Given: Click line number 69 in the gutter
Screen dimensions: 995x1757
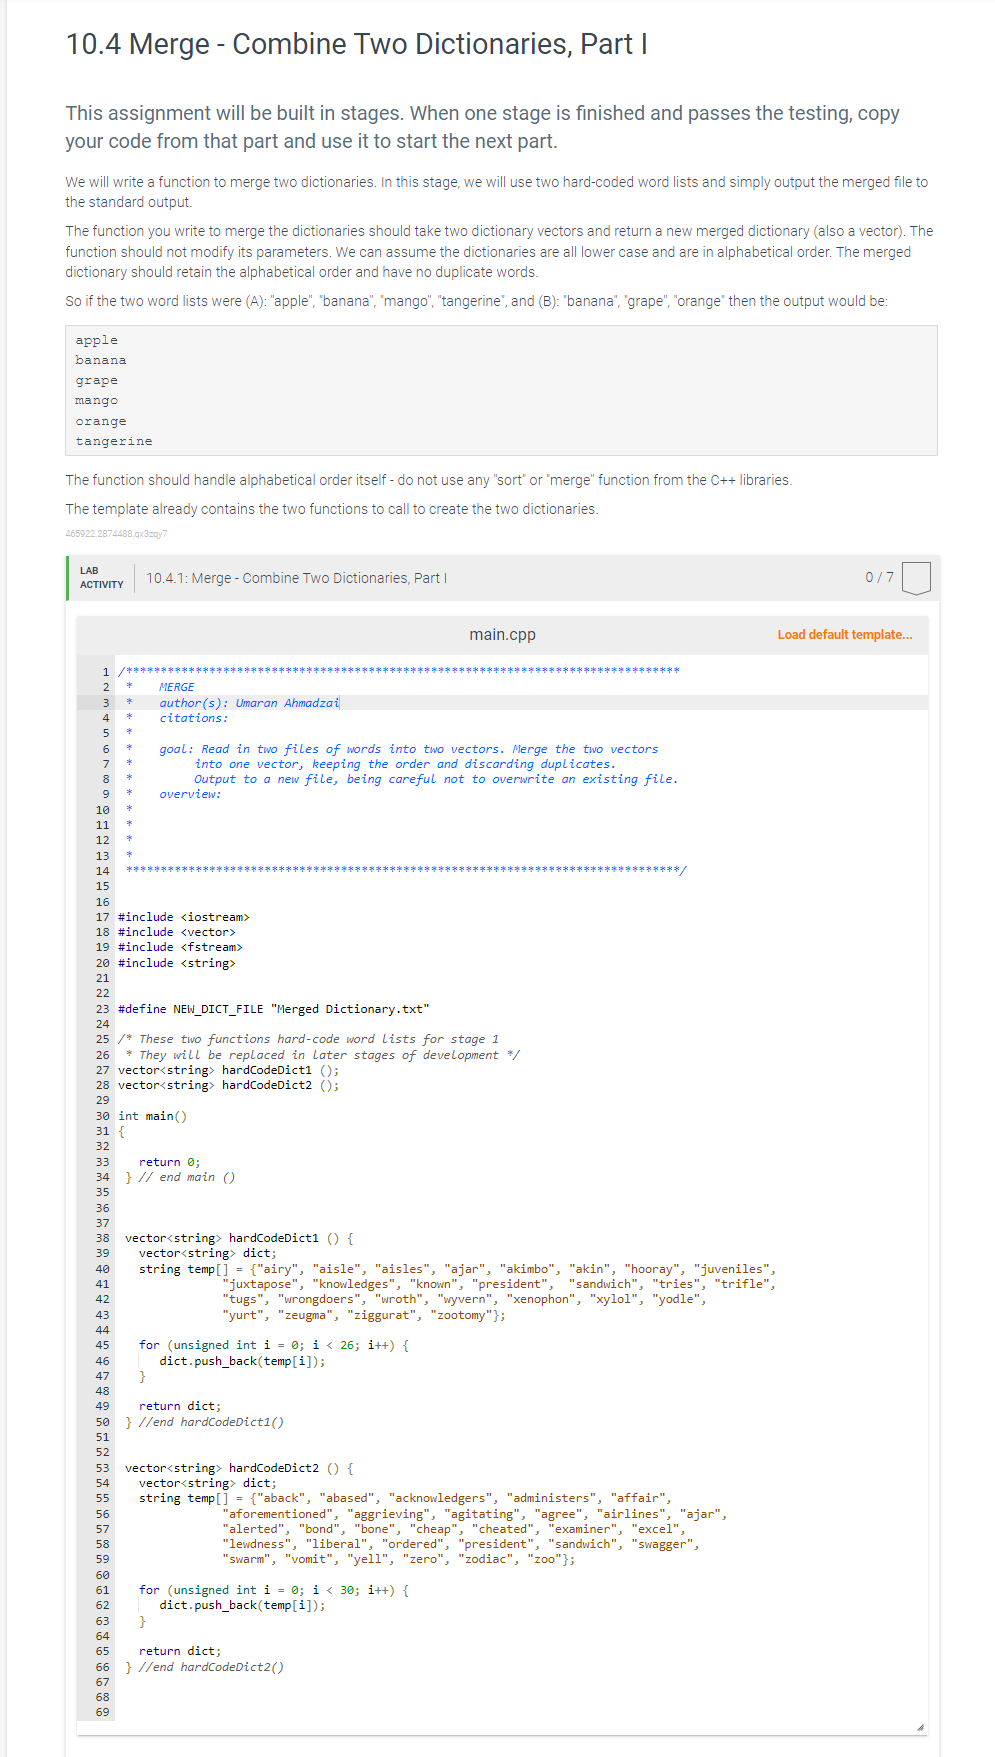Looking at the screenshot, I should tap(102, 1712).
